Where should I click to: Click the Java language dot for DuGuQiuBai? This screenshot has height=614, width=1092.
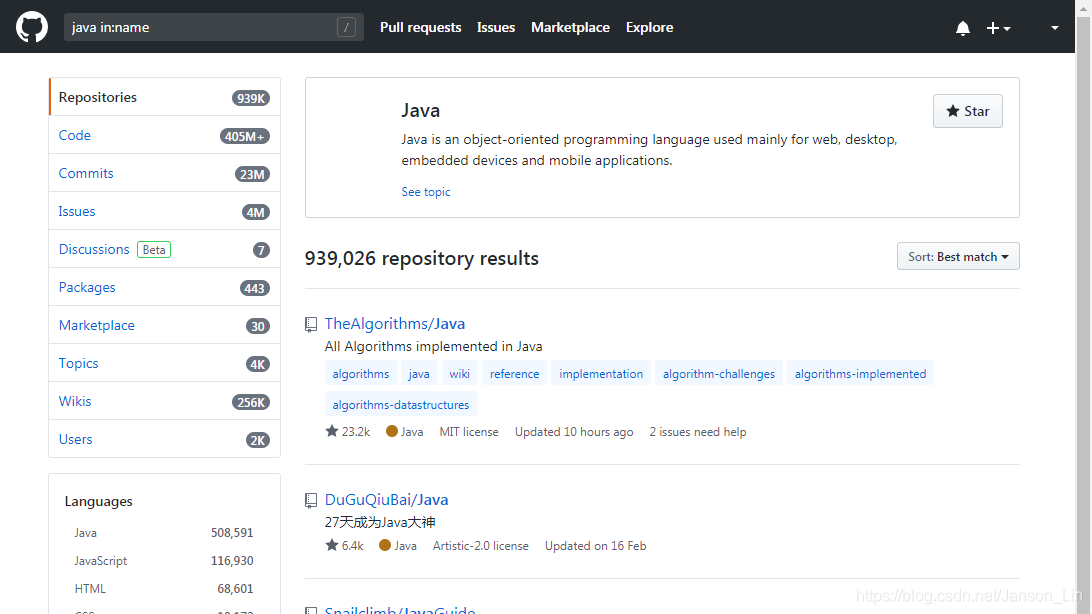point(384,545)
